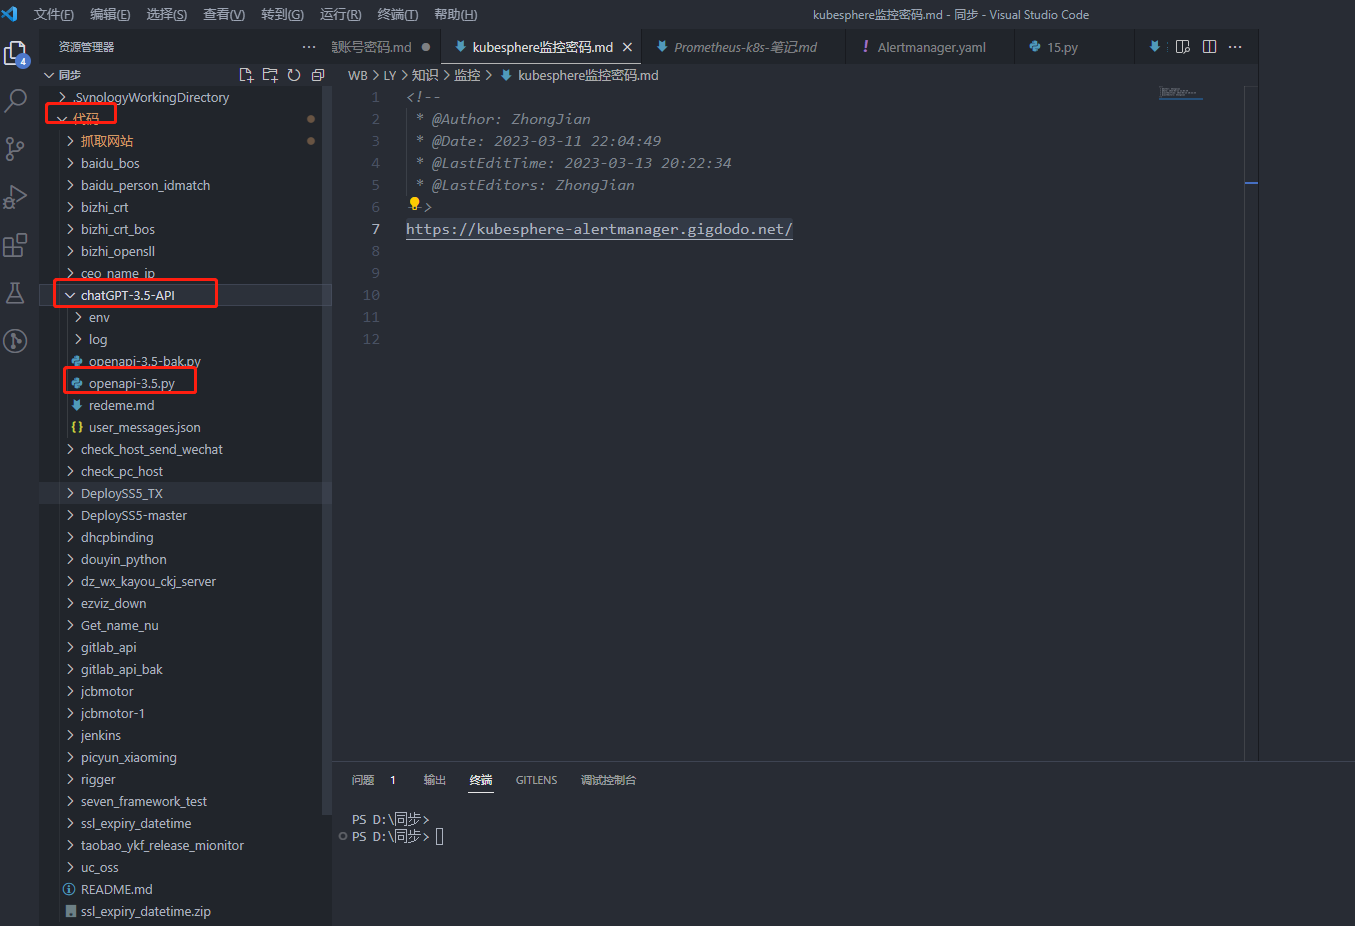
Task: Click the info icon beside README.md
Action: pyautogui.click(x=69, y=889)
